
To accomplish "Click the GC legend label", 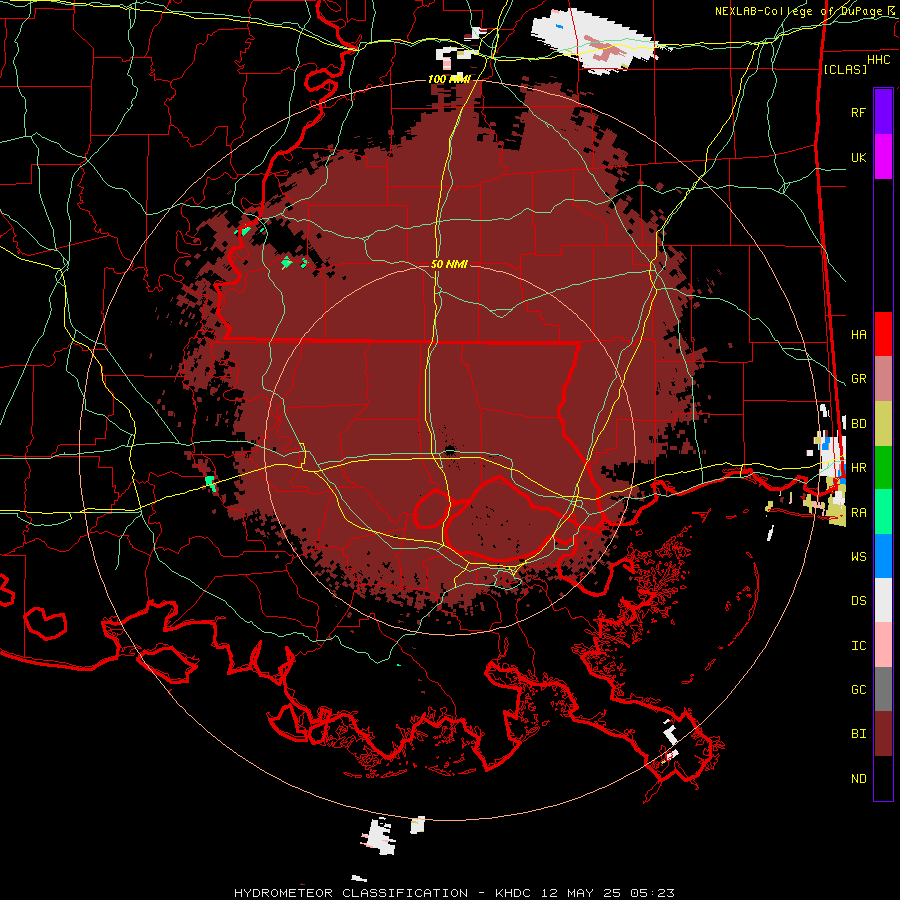I will pyautogui.click(x=858, y=689).
